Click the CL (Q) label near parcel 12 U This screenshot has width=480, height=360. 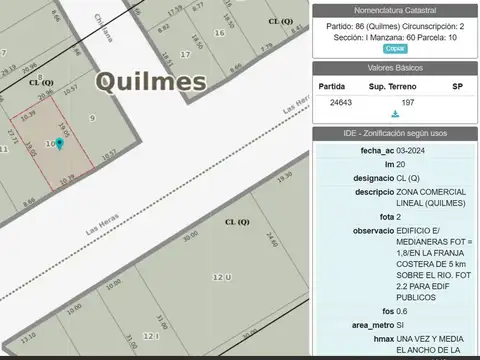(x=237, y=222)
